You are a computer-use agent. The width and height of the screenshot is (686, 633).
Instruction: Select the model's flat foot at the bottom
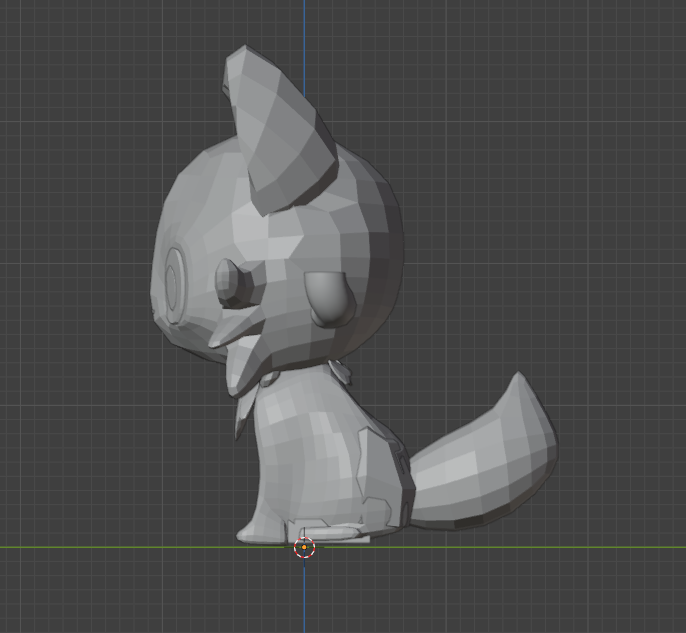328,532
